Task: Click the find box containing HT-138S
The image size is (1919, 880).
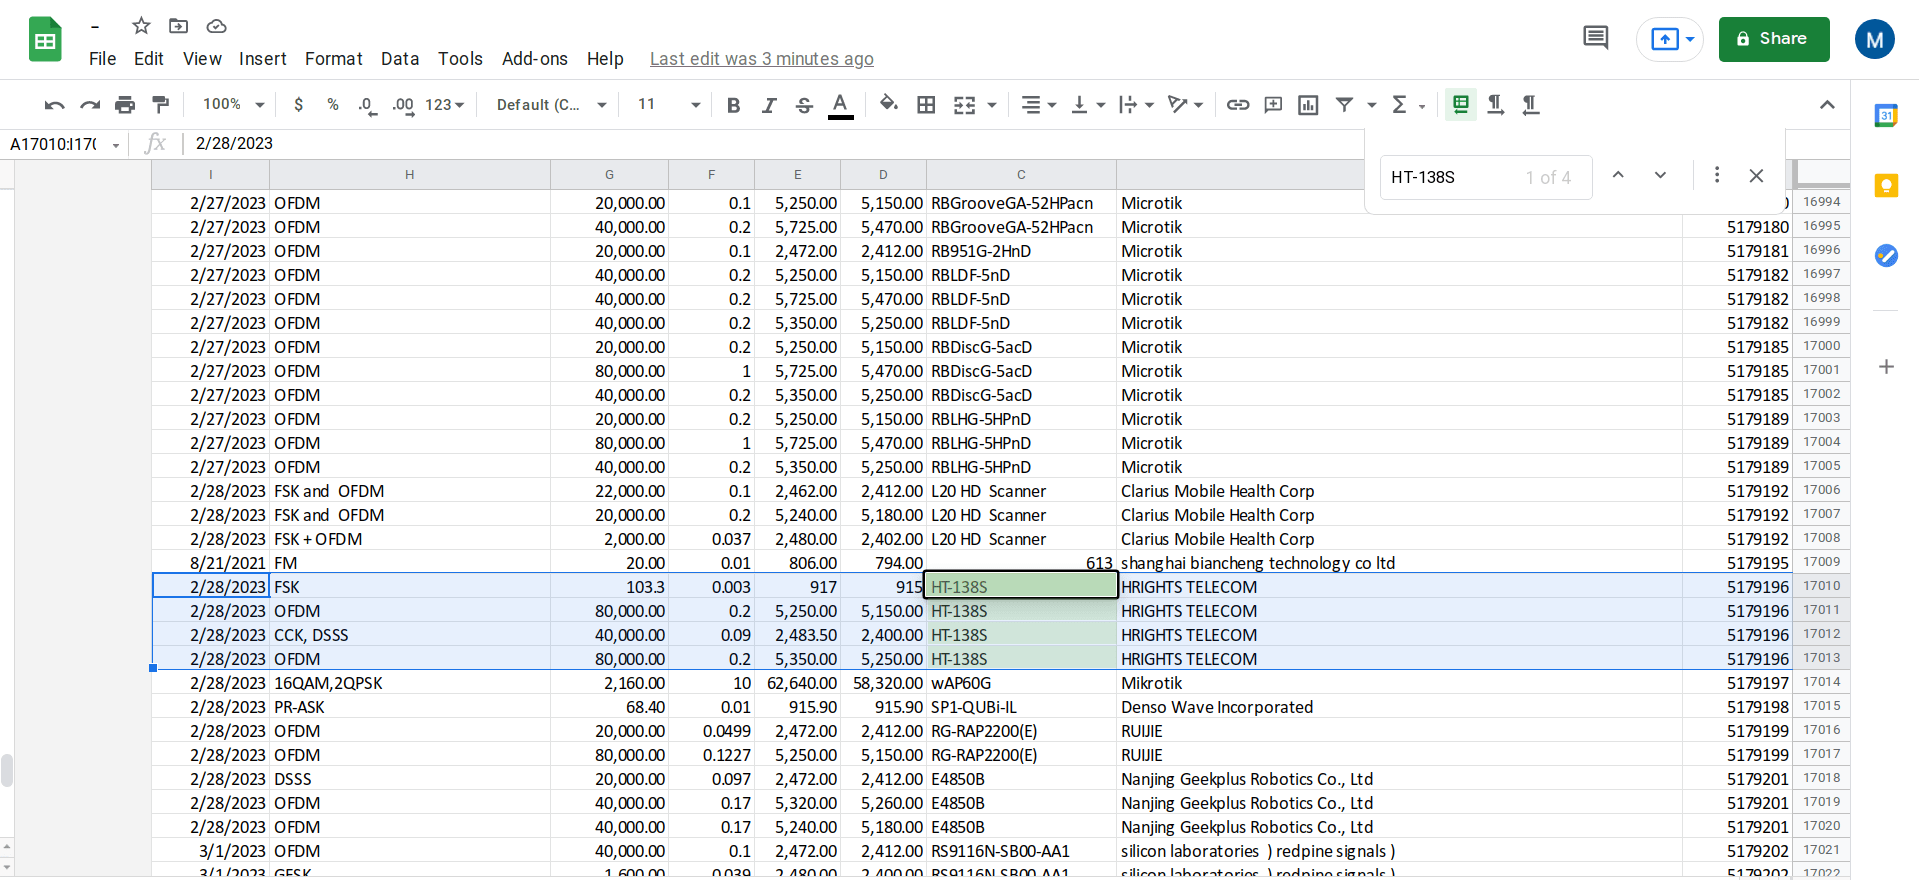Action: coord(1486,177)
